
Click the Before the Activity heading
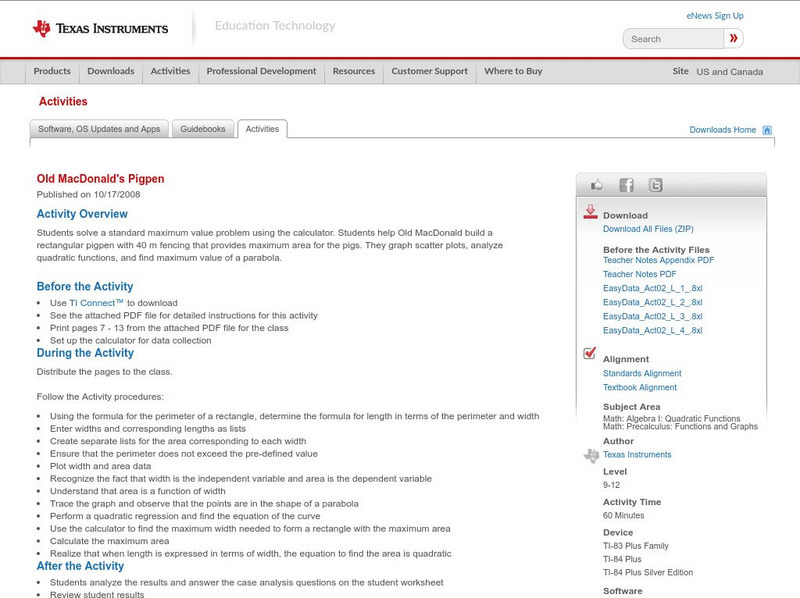[x=85, y=287]
